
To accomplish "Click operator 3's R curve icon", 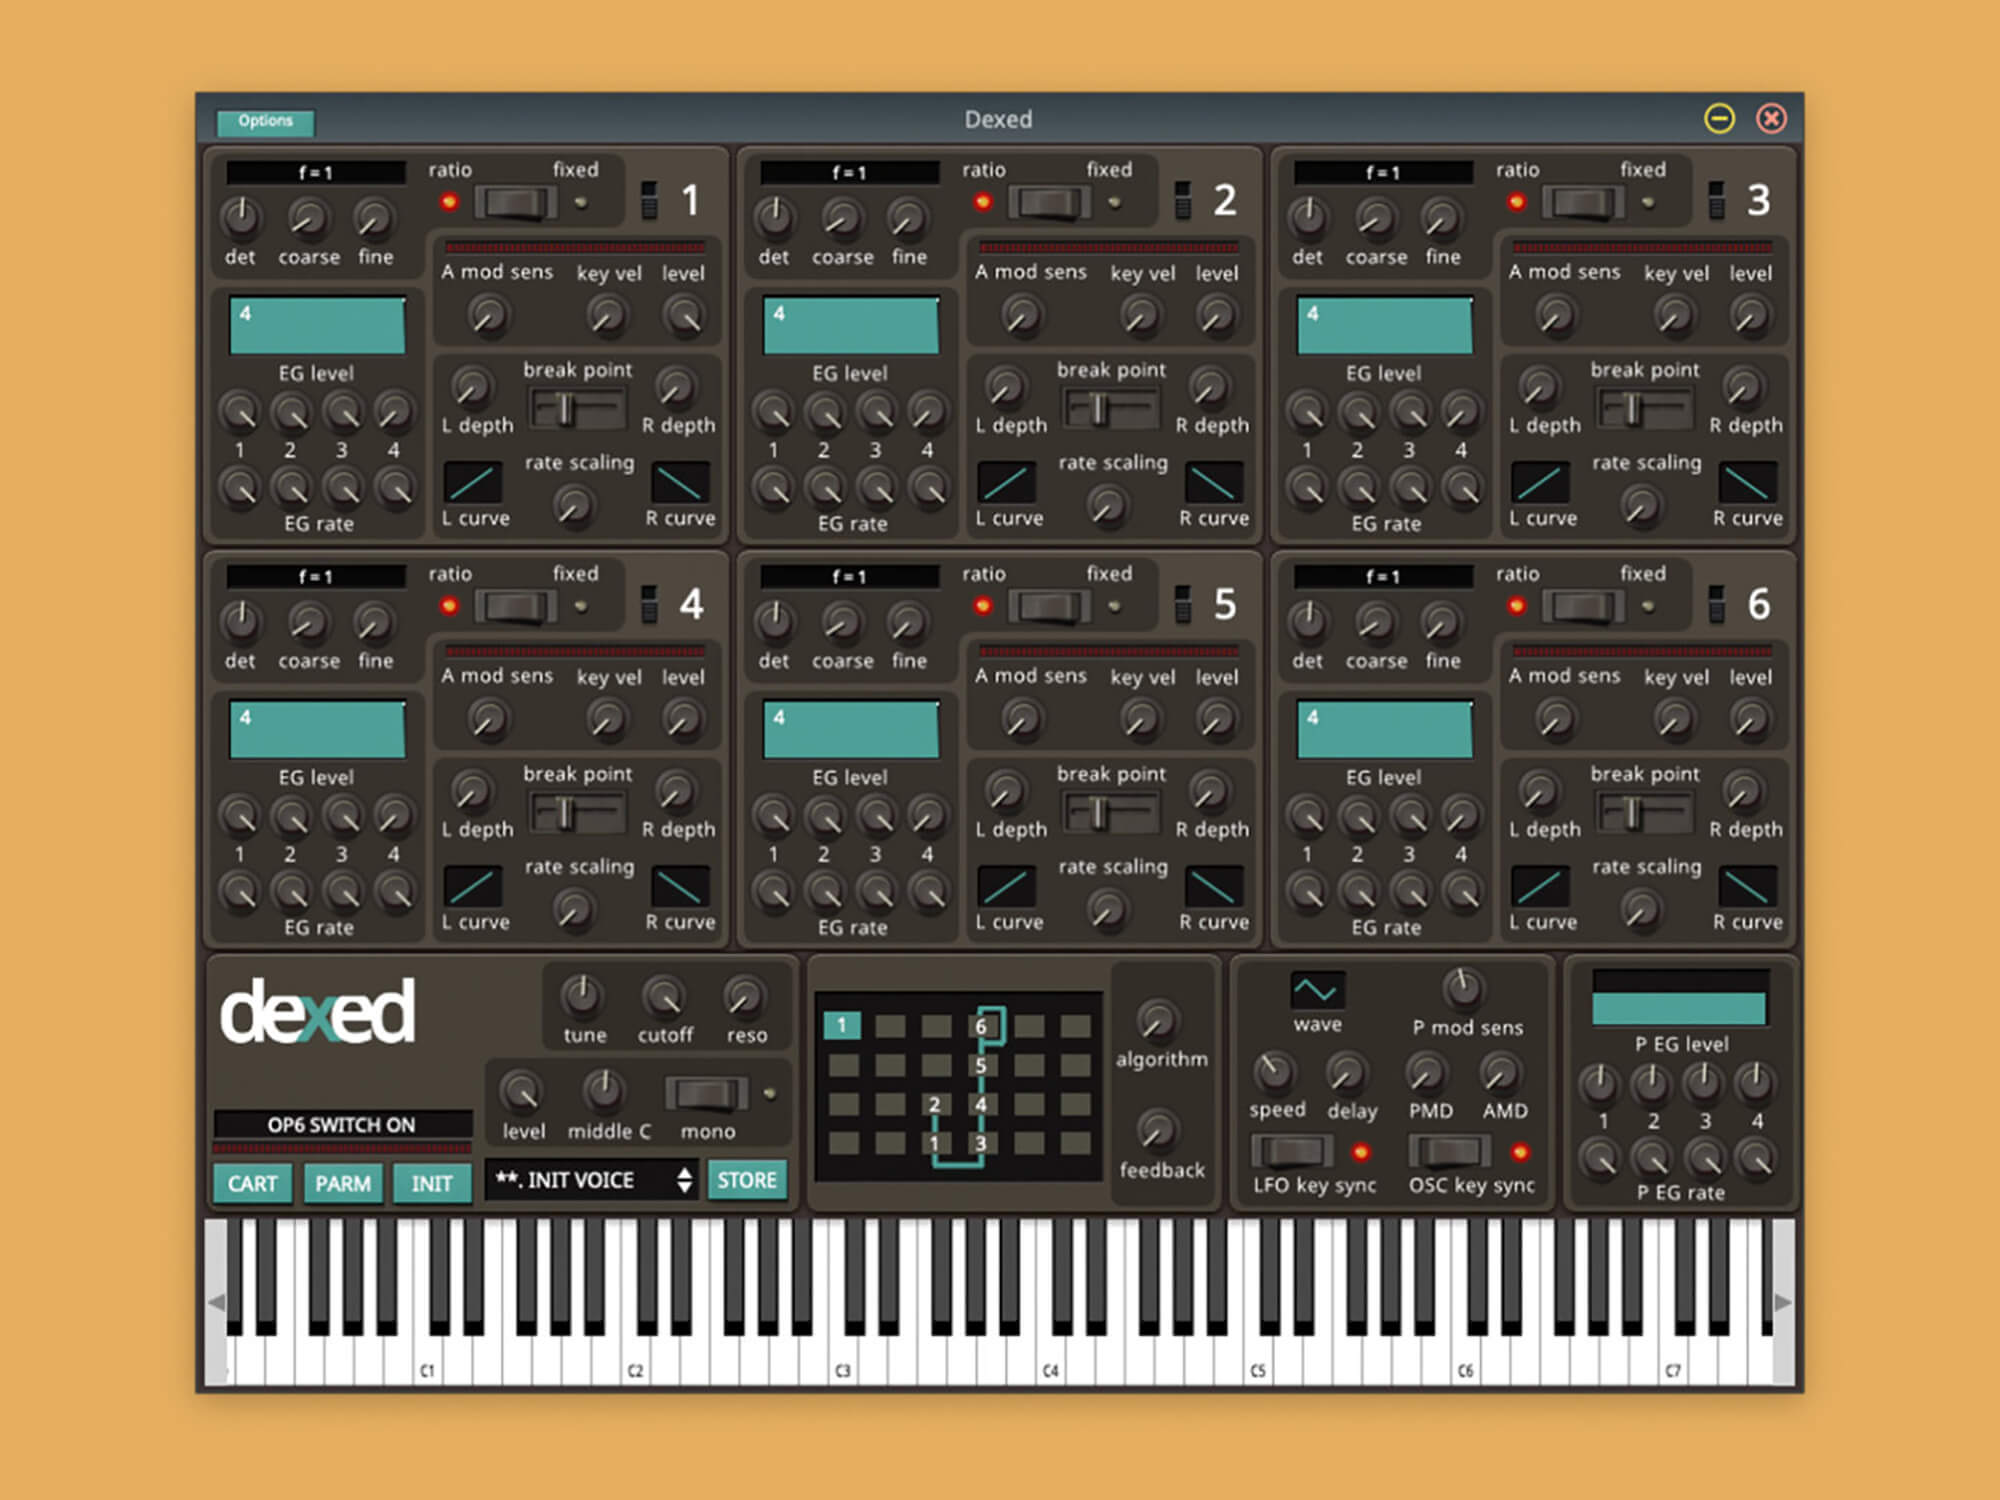I will click(1747, 483).
